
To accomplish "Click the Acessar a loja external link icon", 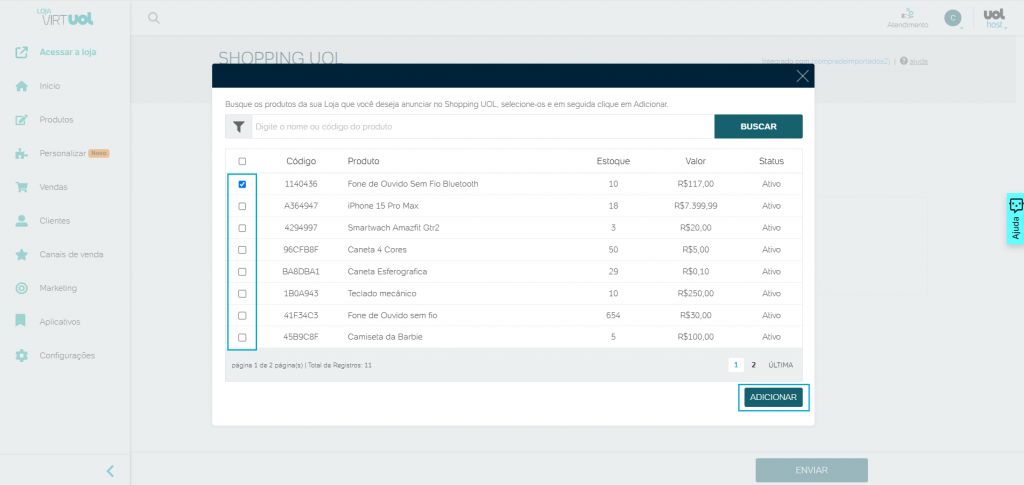I will tap(22, 52).
